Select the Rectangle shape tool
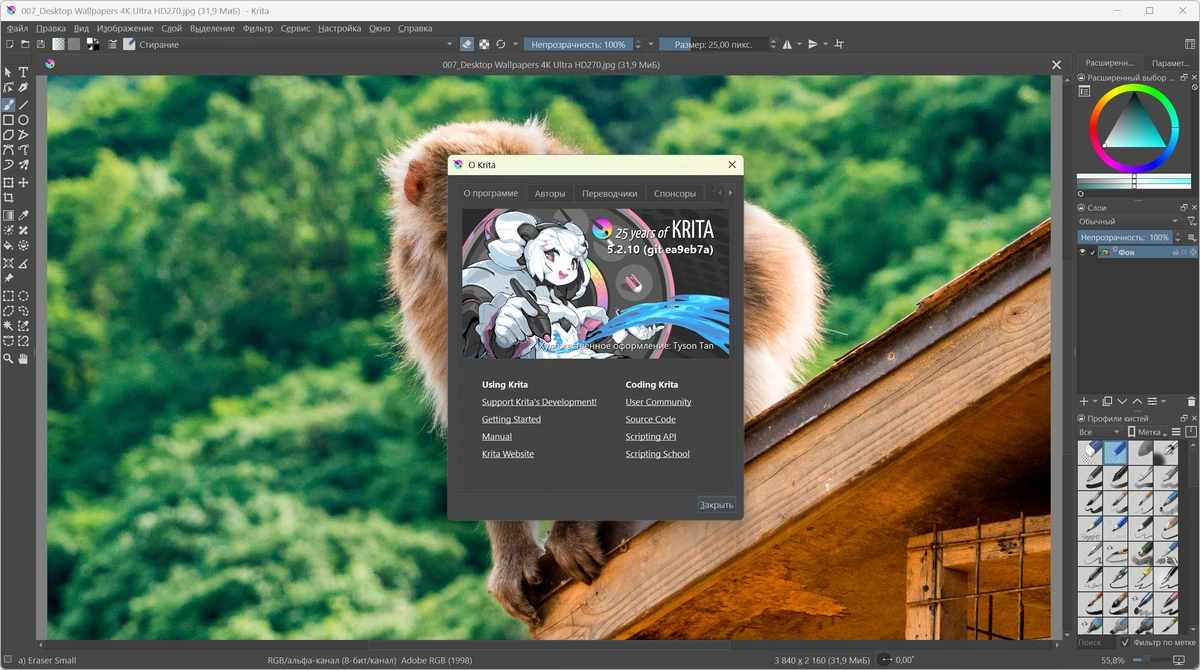Viewport: 1200px width, 670px height. (x=8, y=119)
